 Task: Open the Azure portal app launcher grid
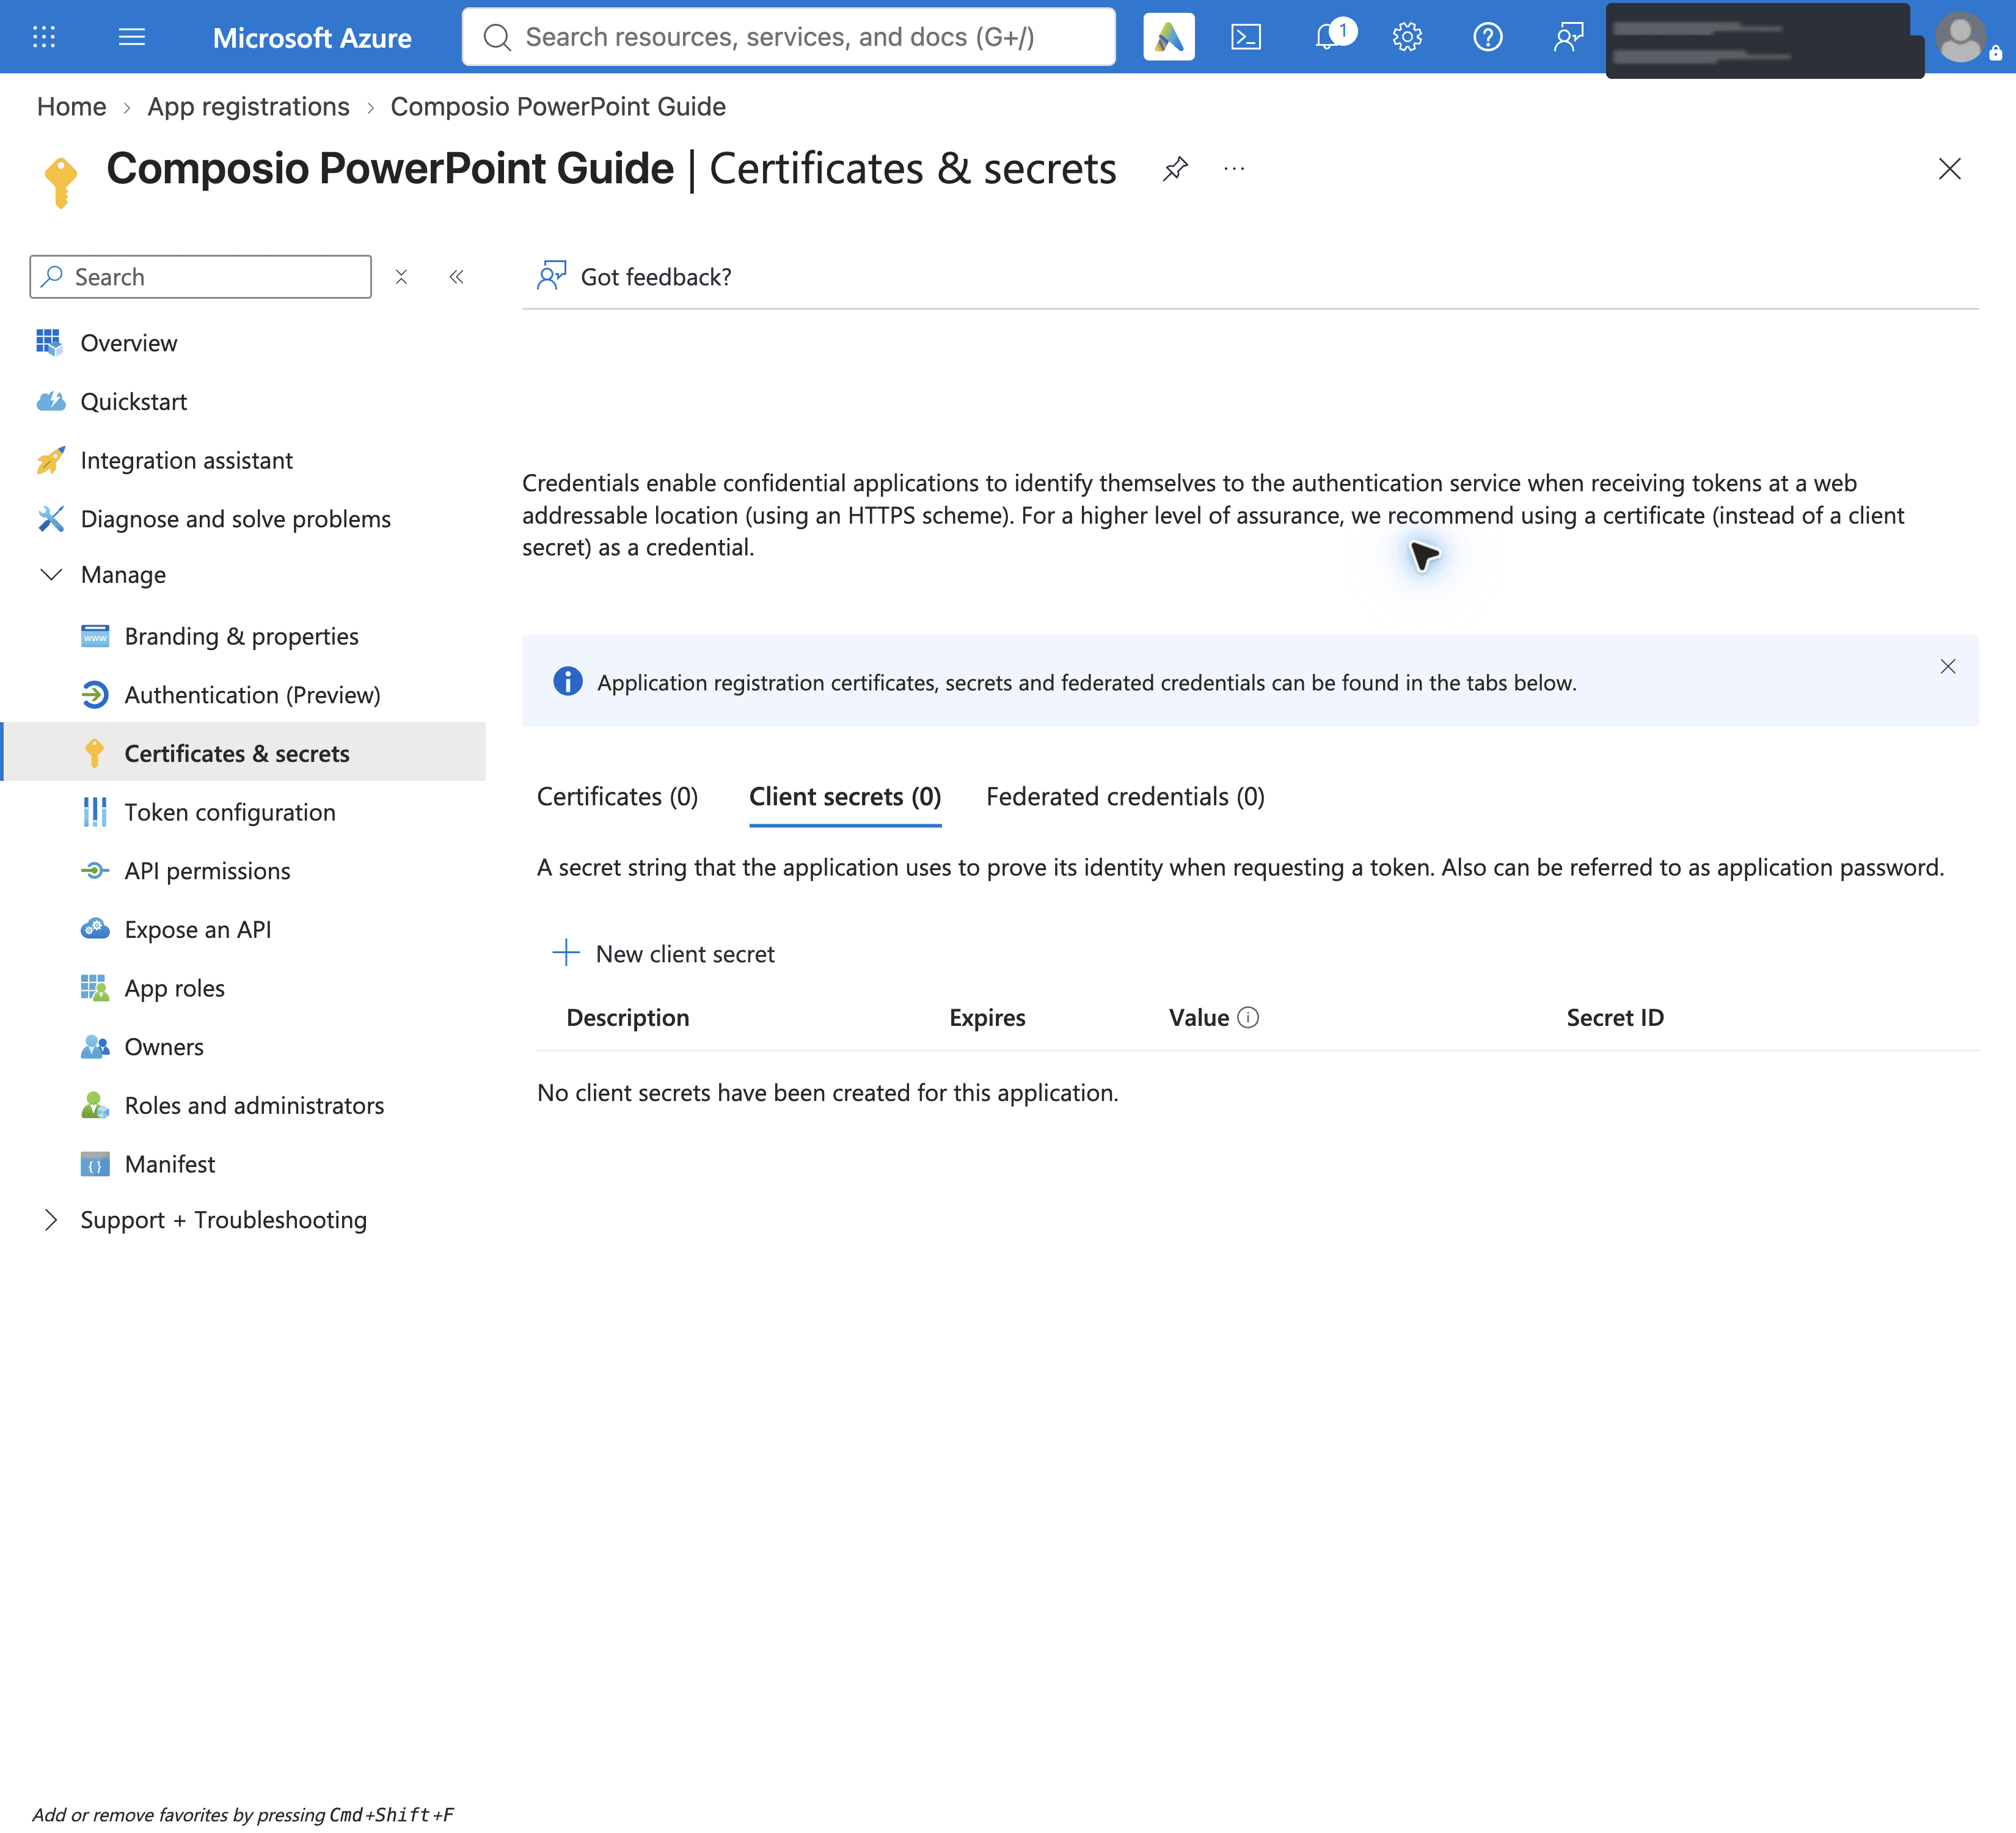44,37
